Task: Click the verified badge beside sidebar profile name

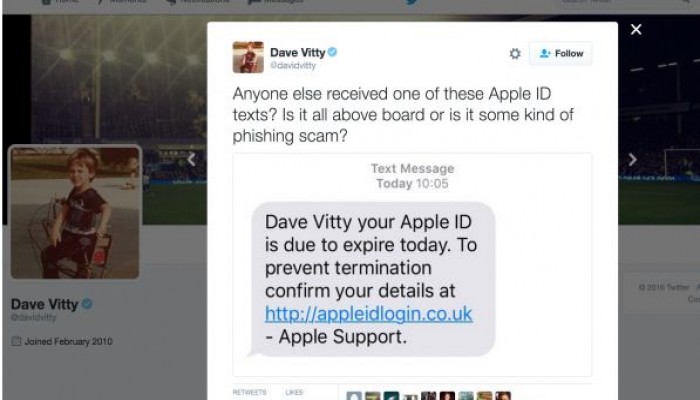Action: pos(87,304)
